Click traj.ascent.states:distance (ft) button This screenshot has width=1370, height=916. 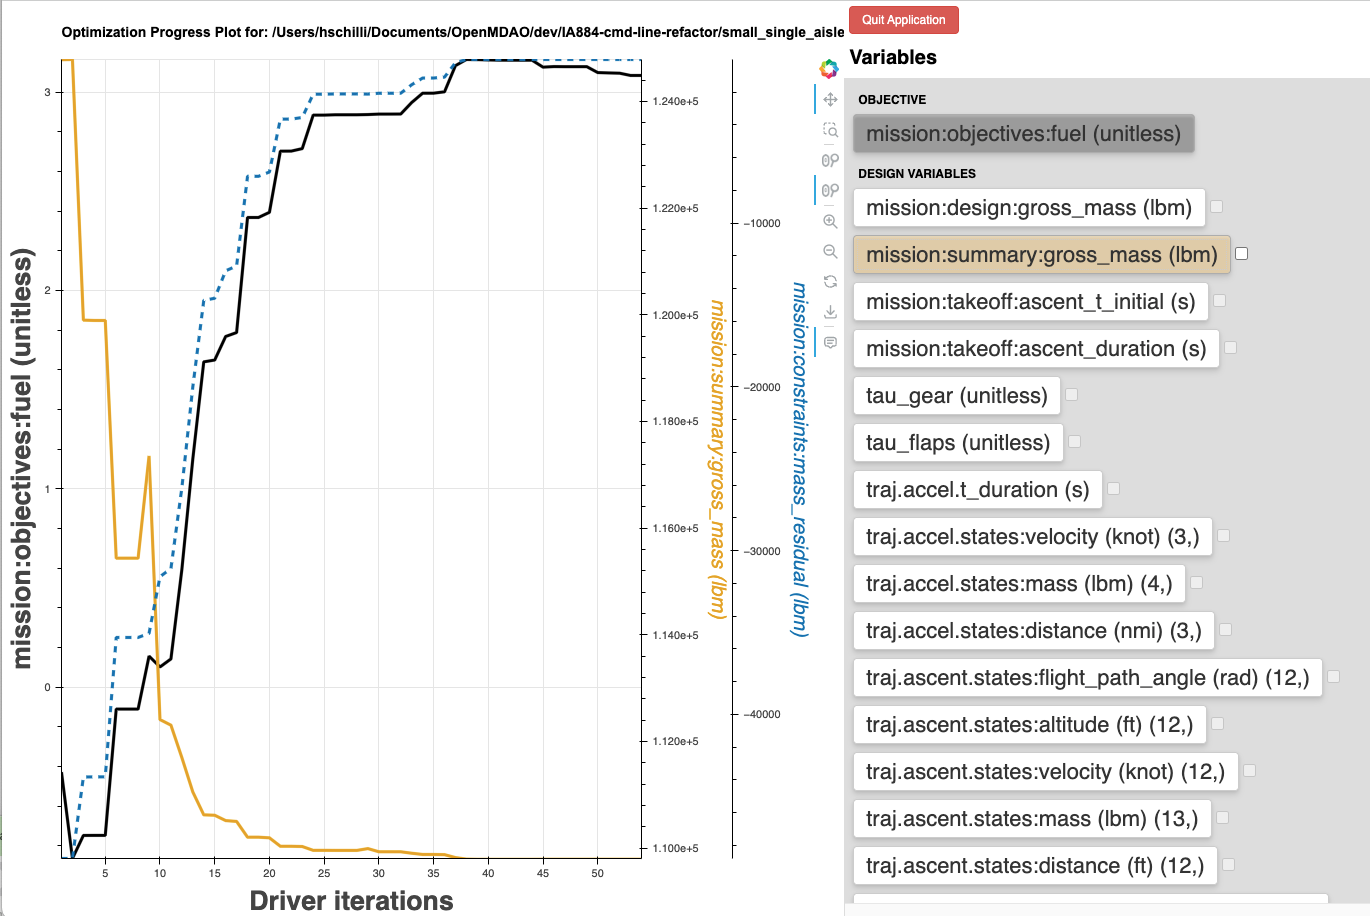1035,866
